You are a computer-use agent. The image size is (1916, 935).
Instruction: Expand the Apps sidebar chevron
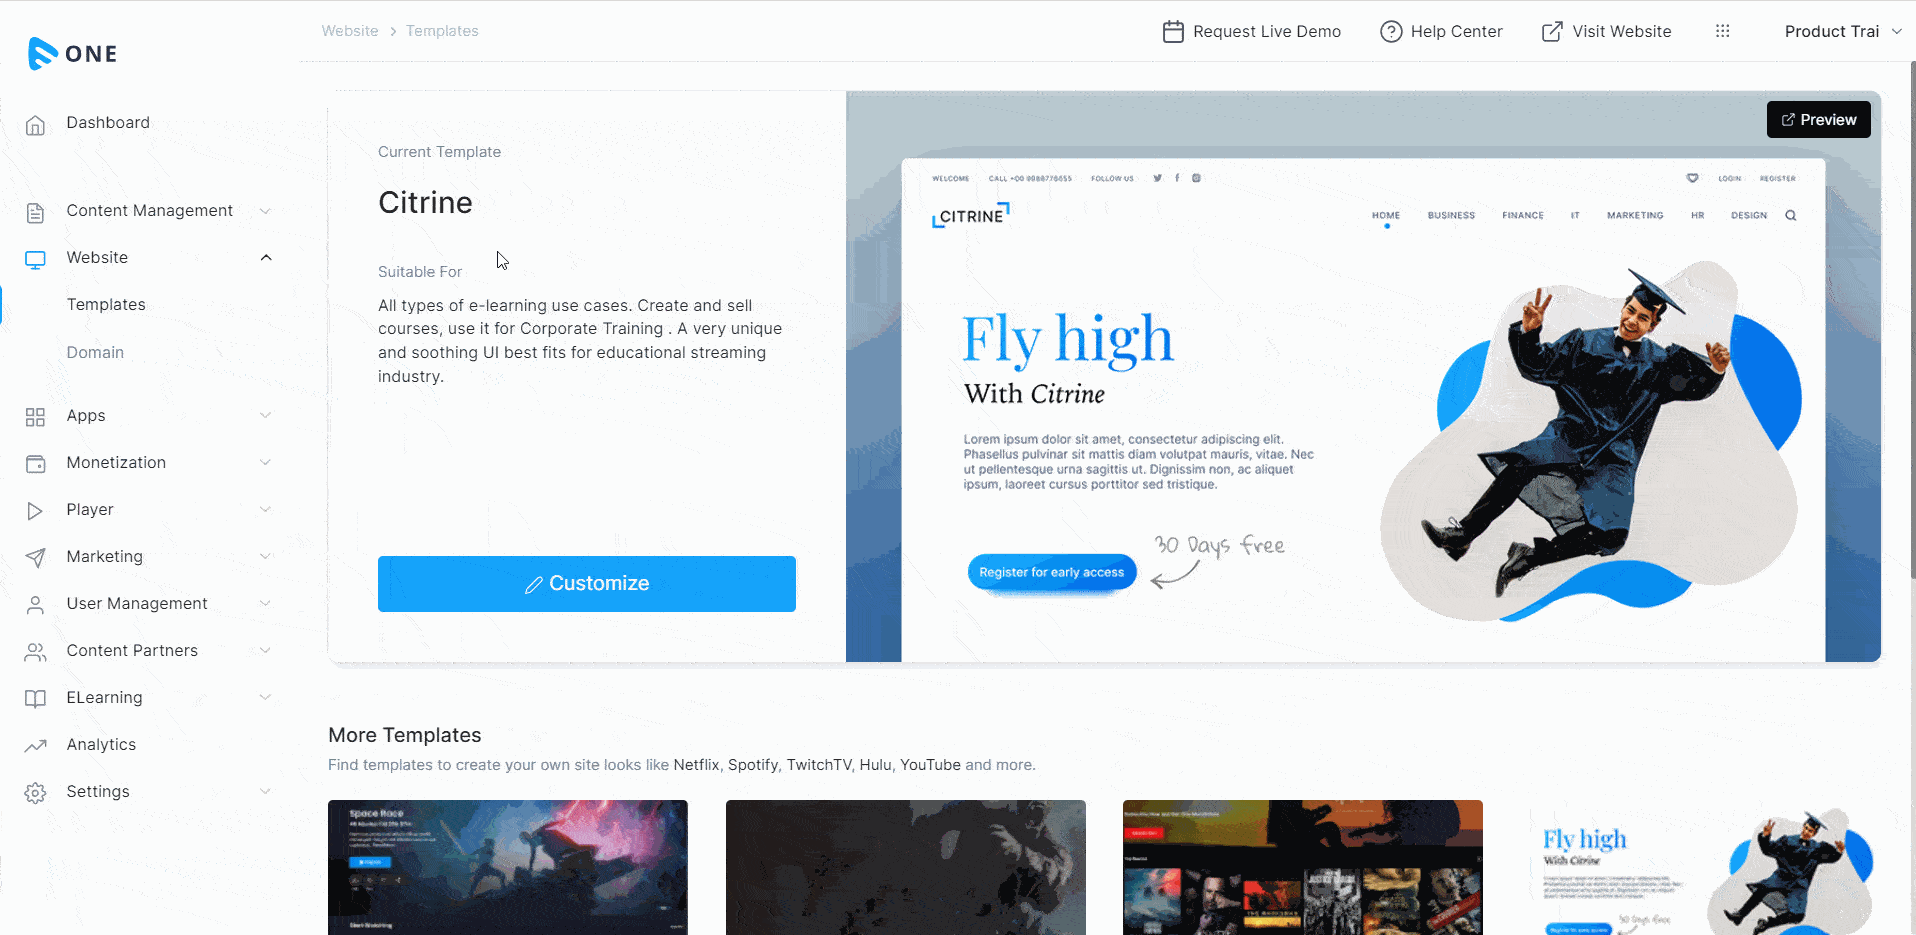pyautogui.click(x=265, y=416)
